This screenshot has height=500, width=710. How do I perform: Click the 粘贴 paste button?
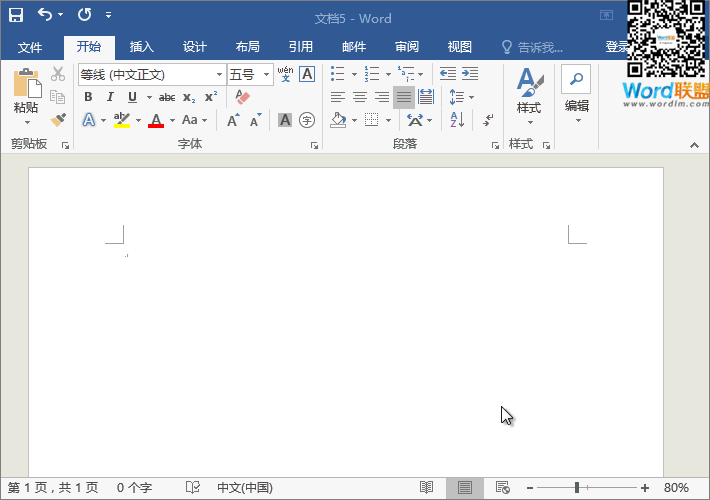pyautogui.click(x=26, y=96)
